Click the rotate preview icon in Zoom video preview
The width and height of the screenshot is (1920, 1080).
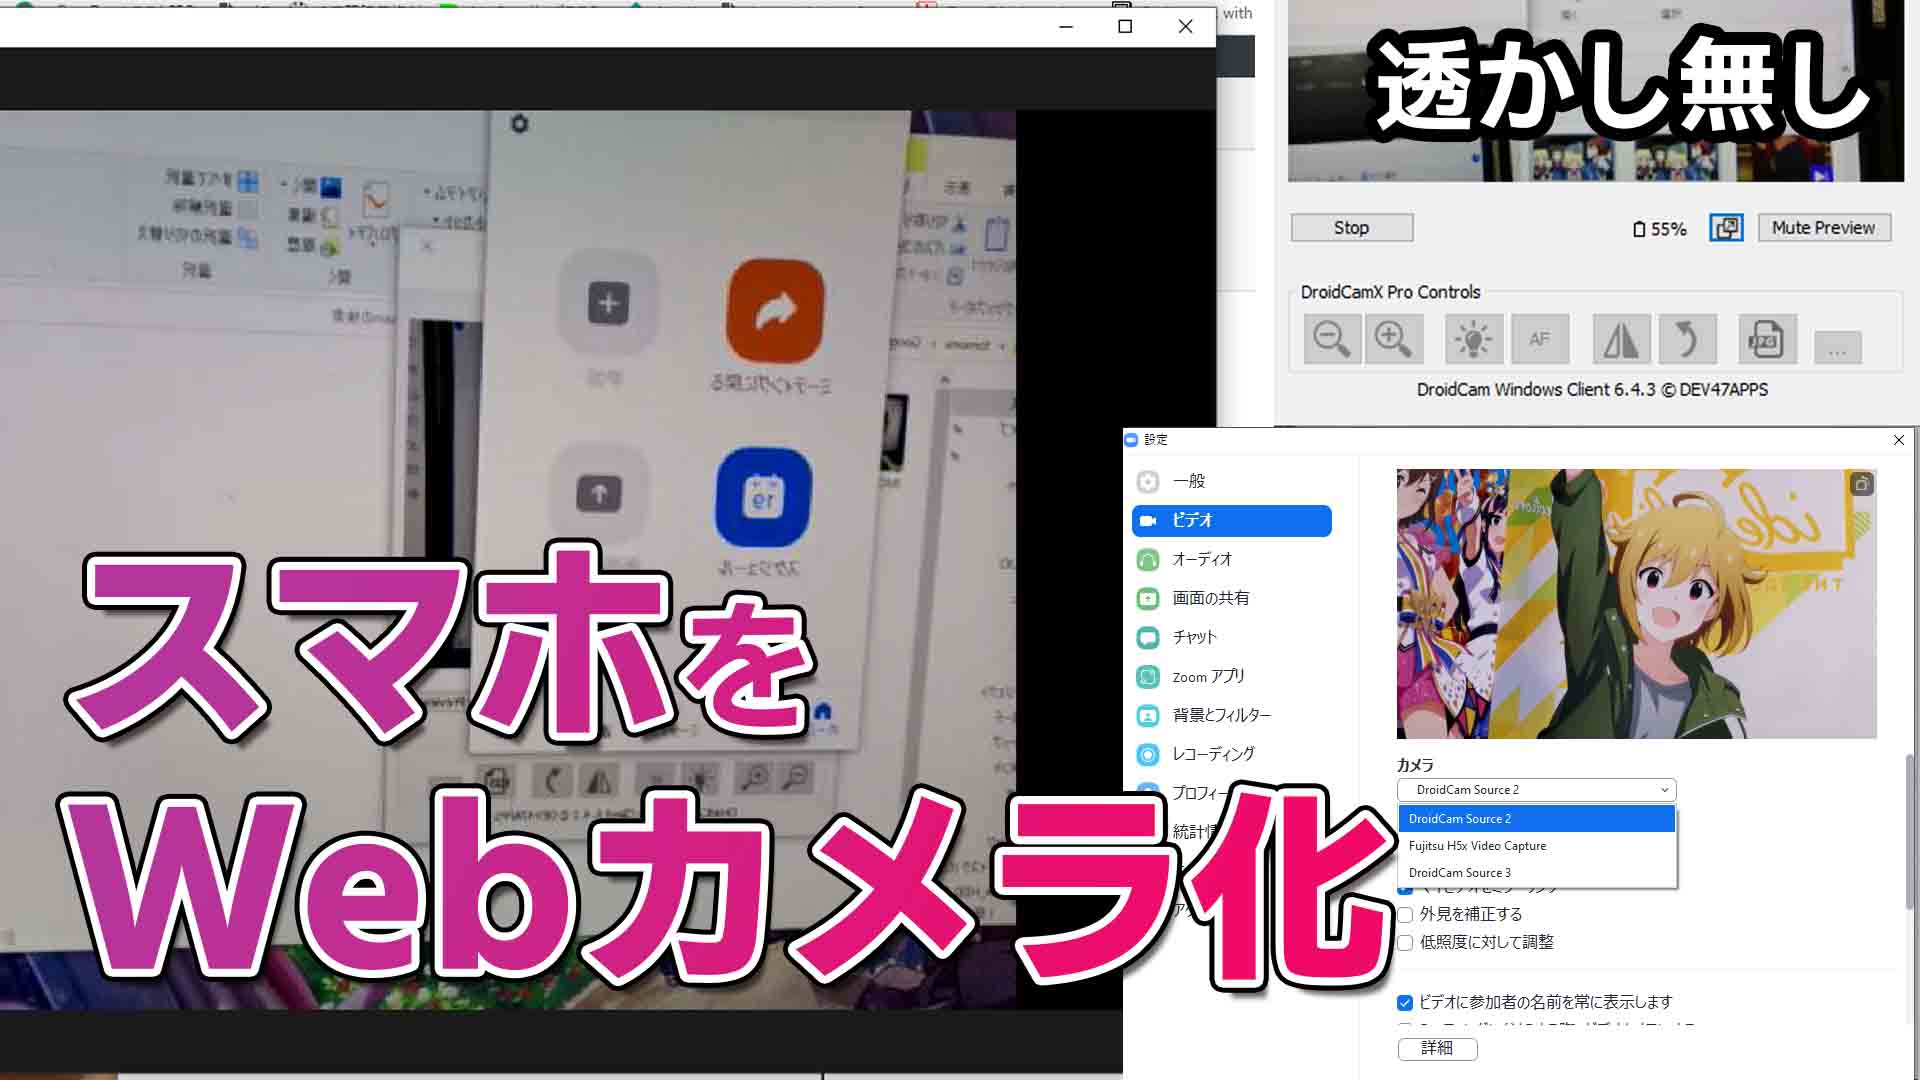point(1861,484)
